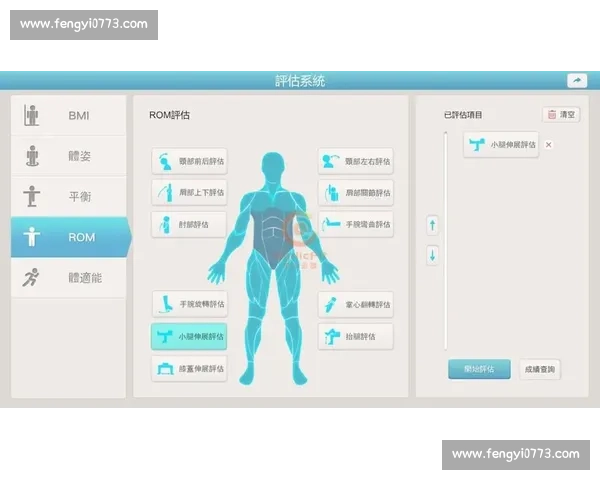Remove 小腿伸展評估 from list with the X
Image resolution: width=600 pixels, height=480 pixels.
tap(549, 145)
